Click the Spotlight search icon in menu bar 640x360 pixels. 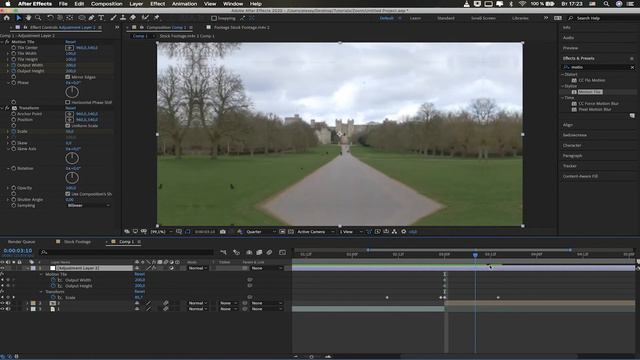click(607, 4)
